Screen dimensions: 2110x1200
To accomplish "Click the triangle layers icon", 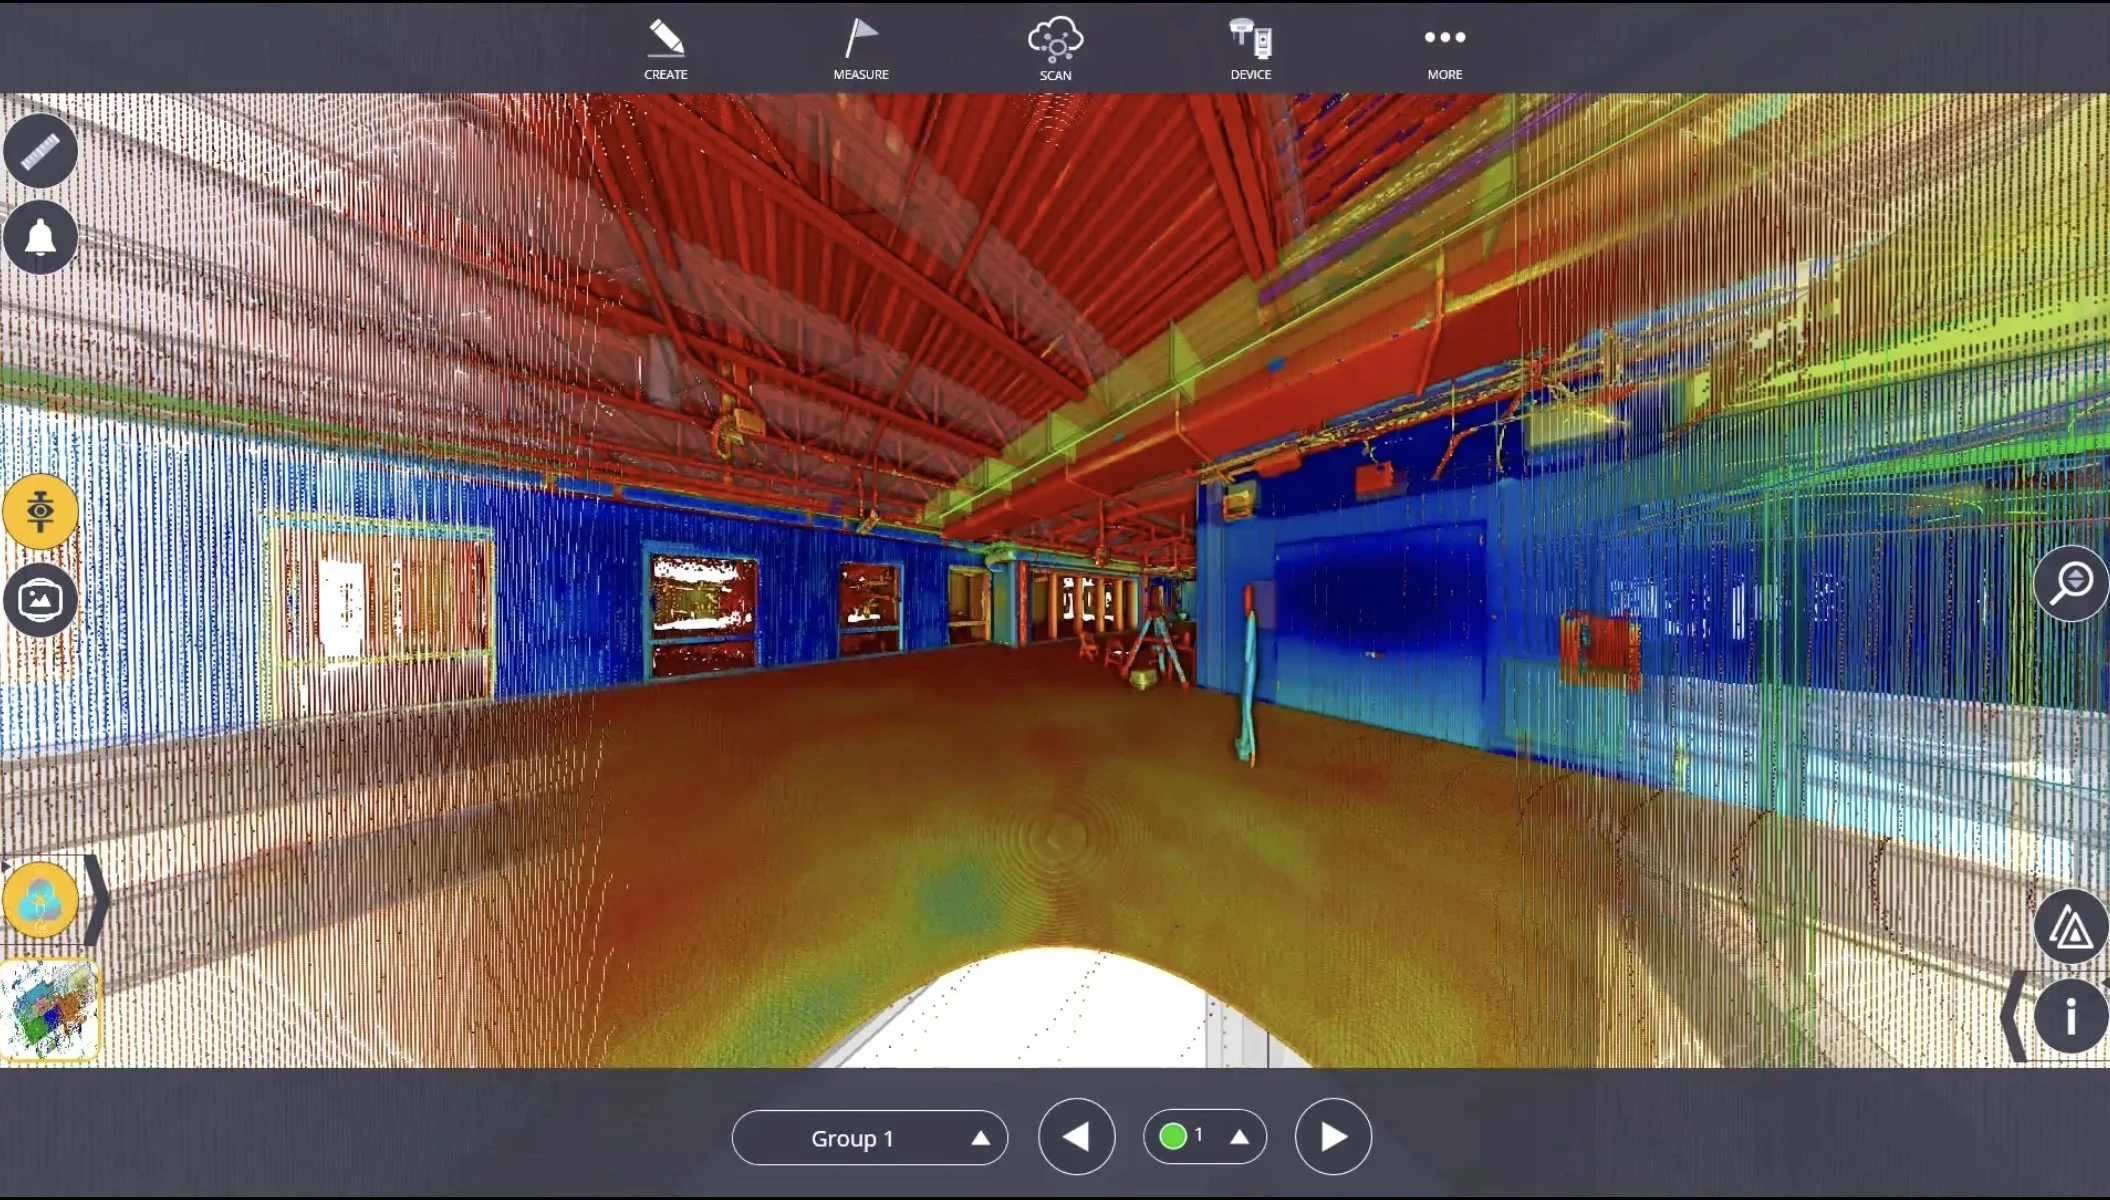I will tap(2071, 927).
